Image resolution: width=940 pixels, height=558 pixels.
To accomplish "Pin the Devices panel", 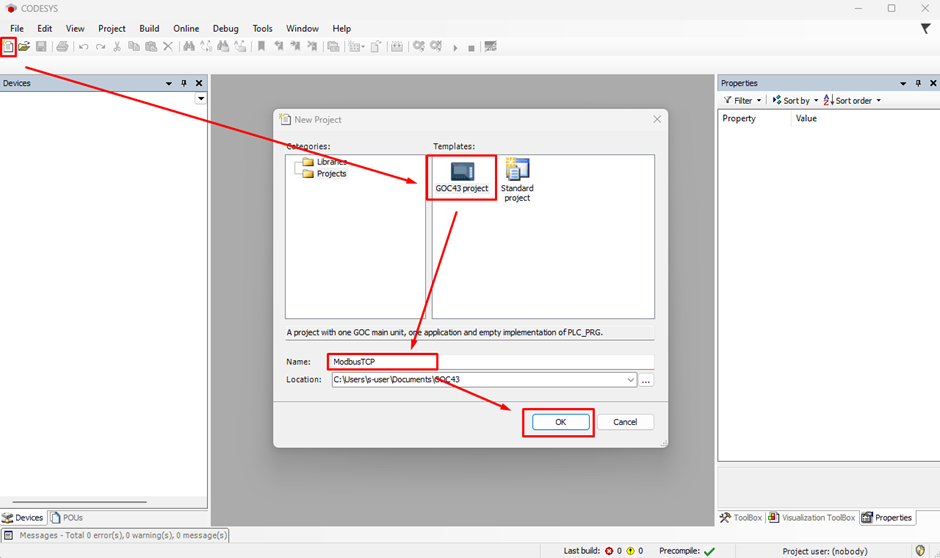I will pyautogui.click(x=184, y=83).
